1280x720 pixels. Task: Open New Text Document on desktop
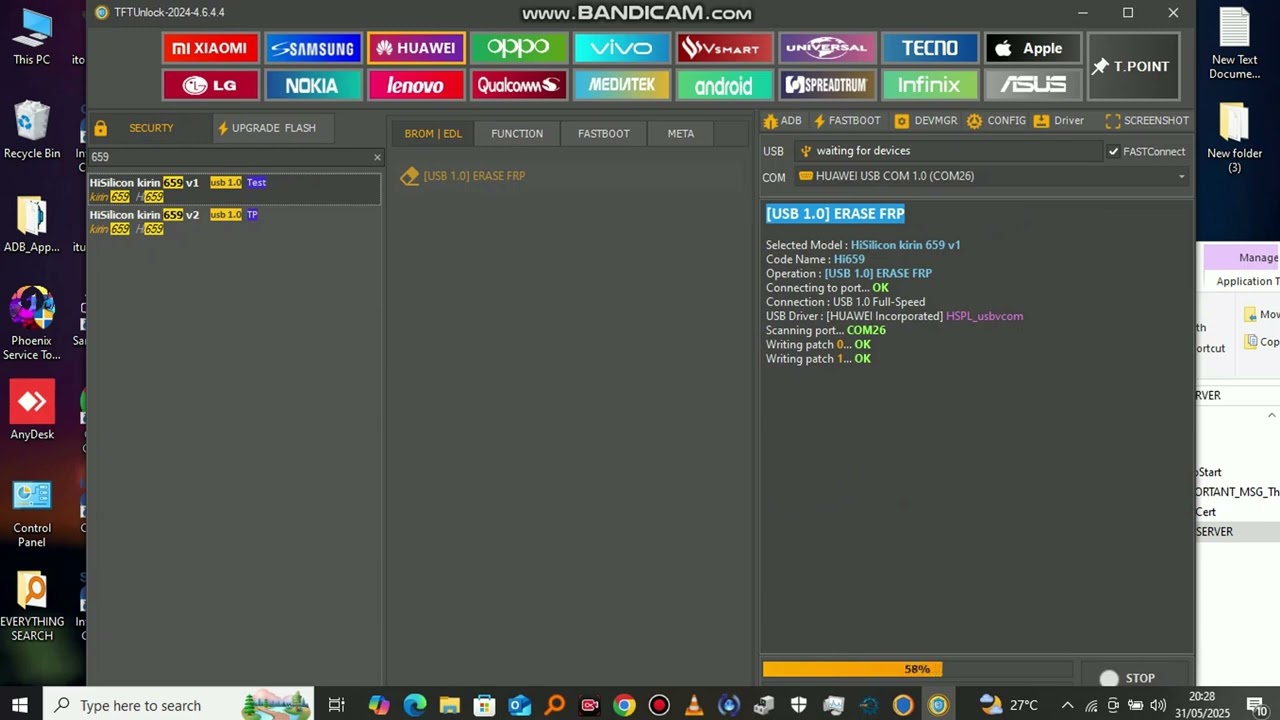(1235, 44)
